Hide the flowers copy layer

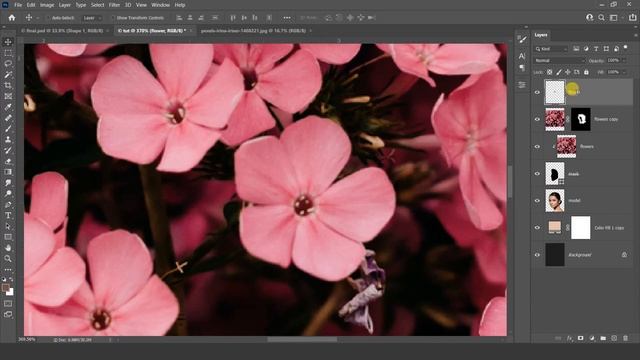pos(537,119)
